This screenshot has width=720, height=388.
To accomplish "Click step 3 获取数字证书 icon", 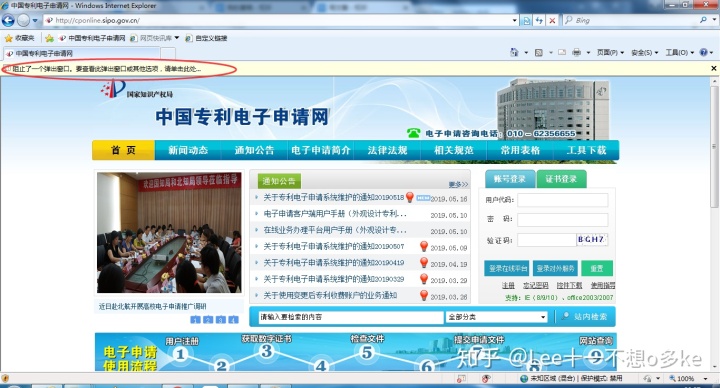I will tap(266, 352).
